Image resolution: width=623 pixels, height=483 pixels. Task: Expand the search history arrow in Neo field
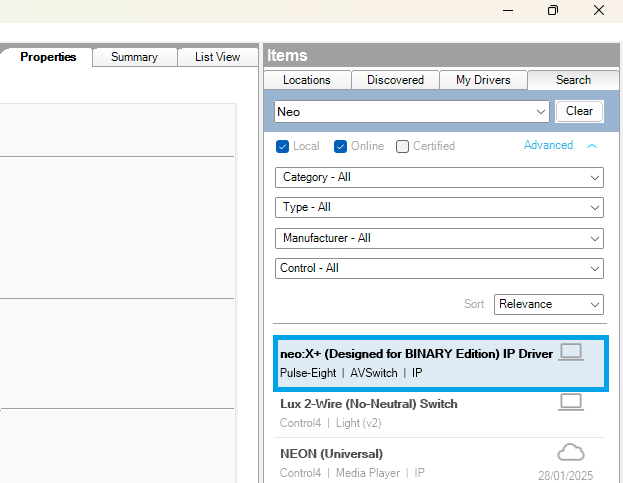click(541, 112)
